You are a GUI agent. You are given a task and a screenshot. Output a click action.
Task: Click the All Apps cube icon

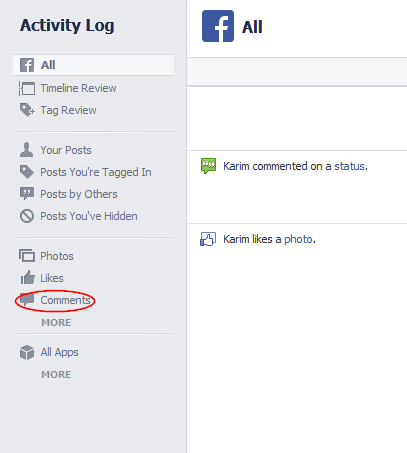click(27, 352)
